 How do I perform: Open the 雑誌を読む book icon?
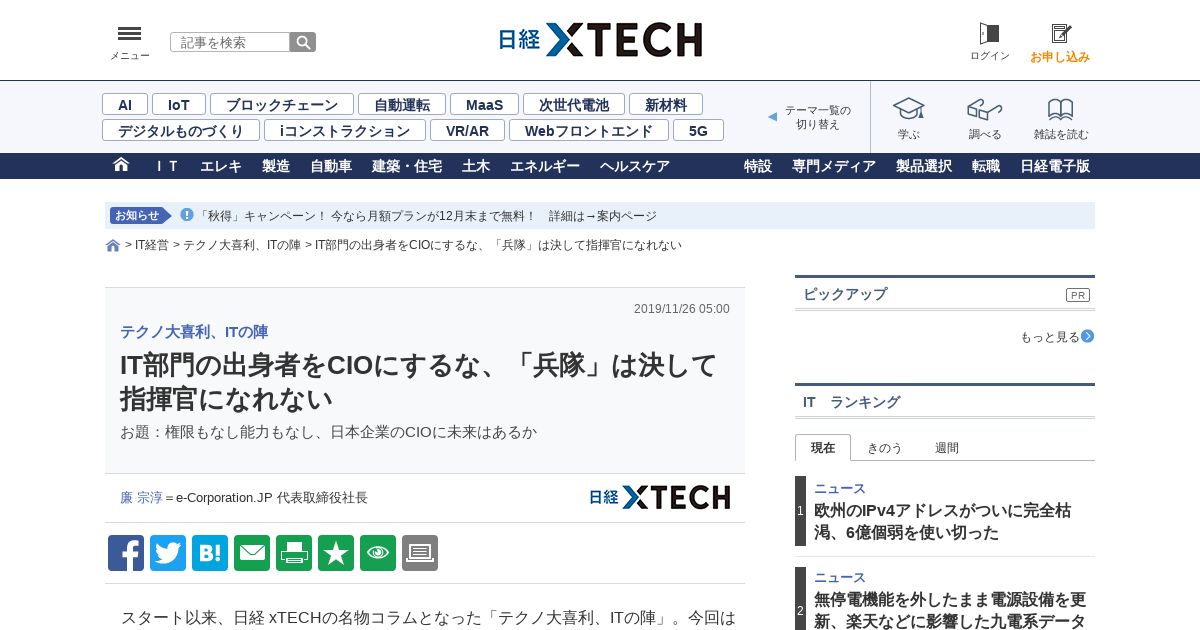click(1061, 109)
